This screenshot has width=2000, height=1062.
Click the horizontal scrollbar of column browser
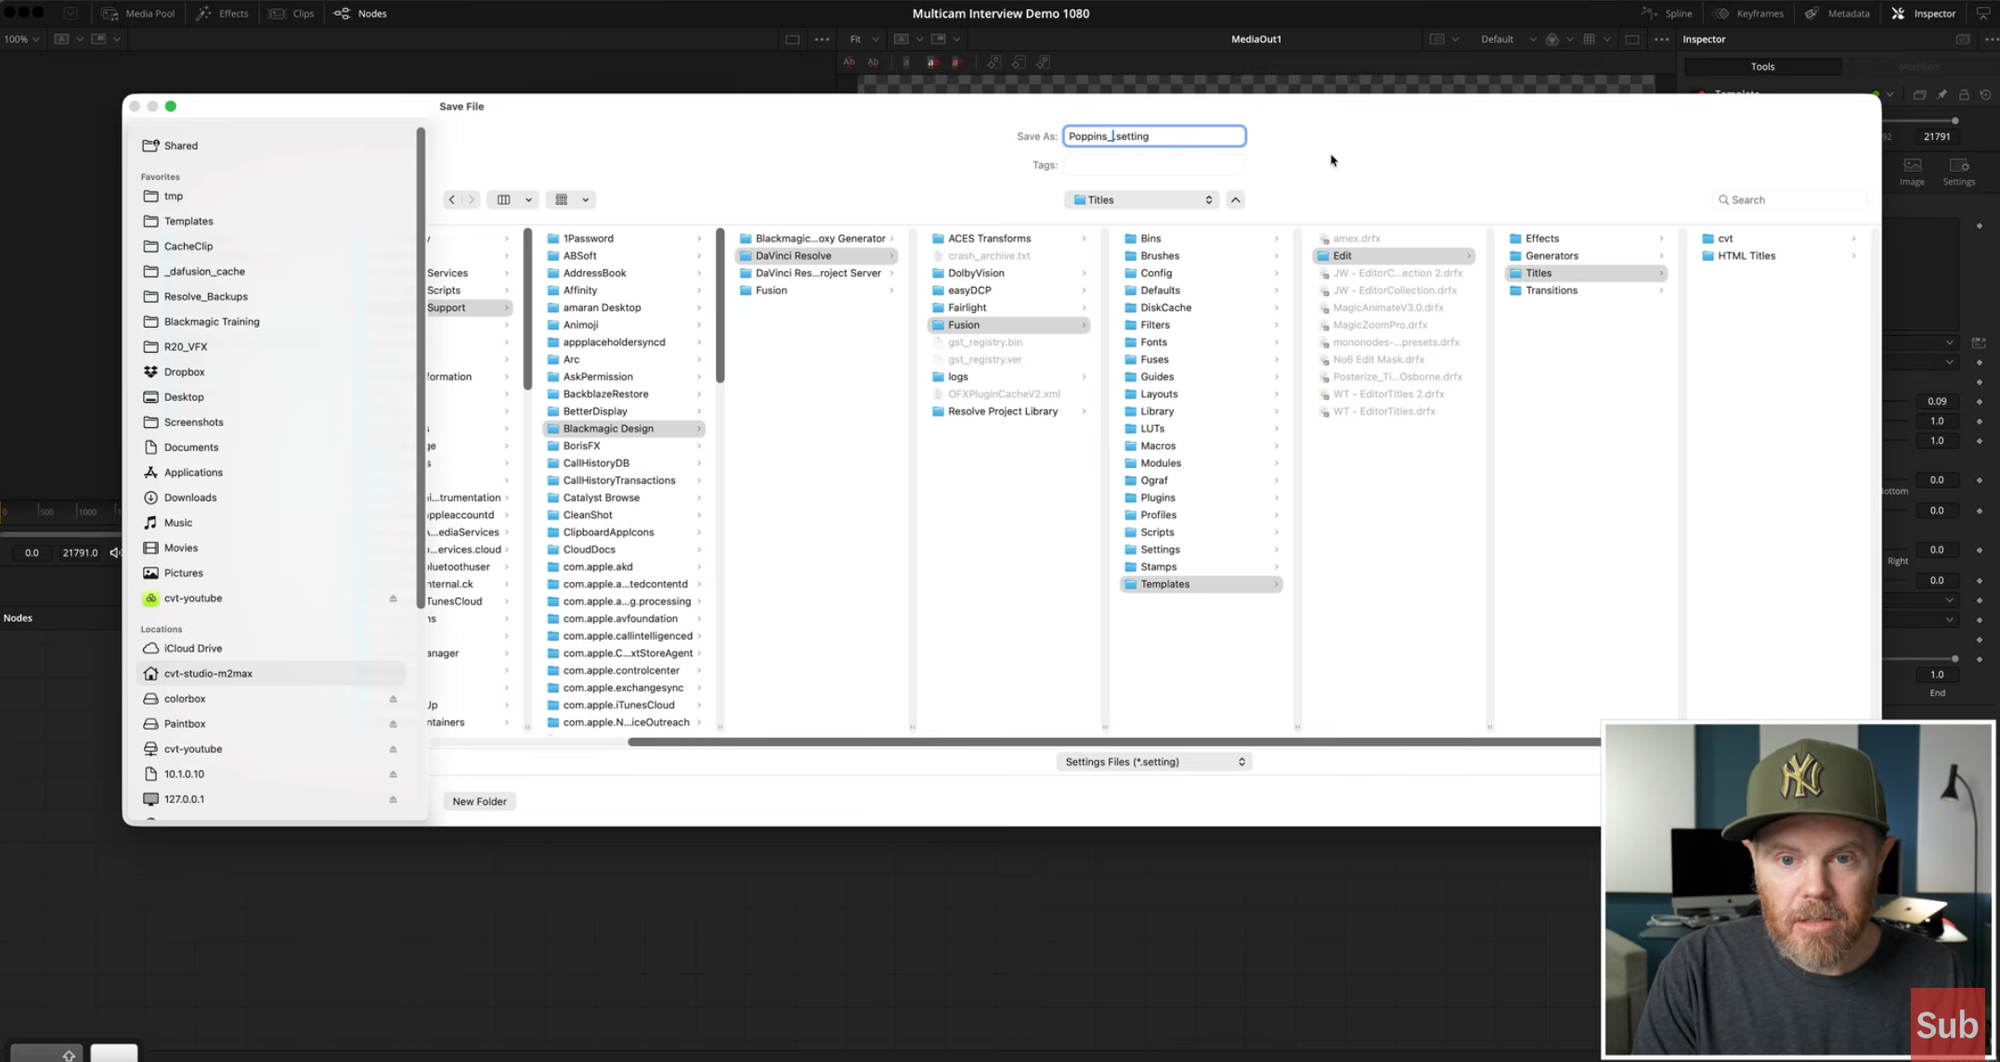[x=1114, y=742]
